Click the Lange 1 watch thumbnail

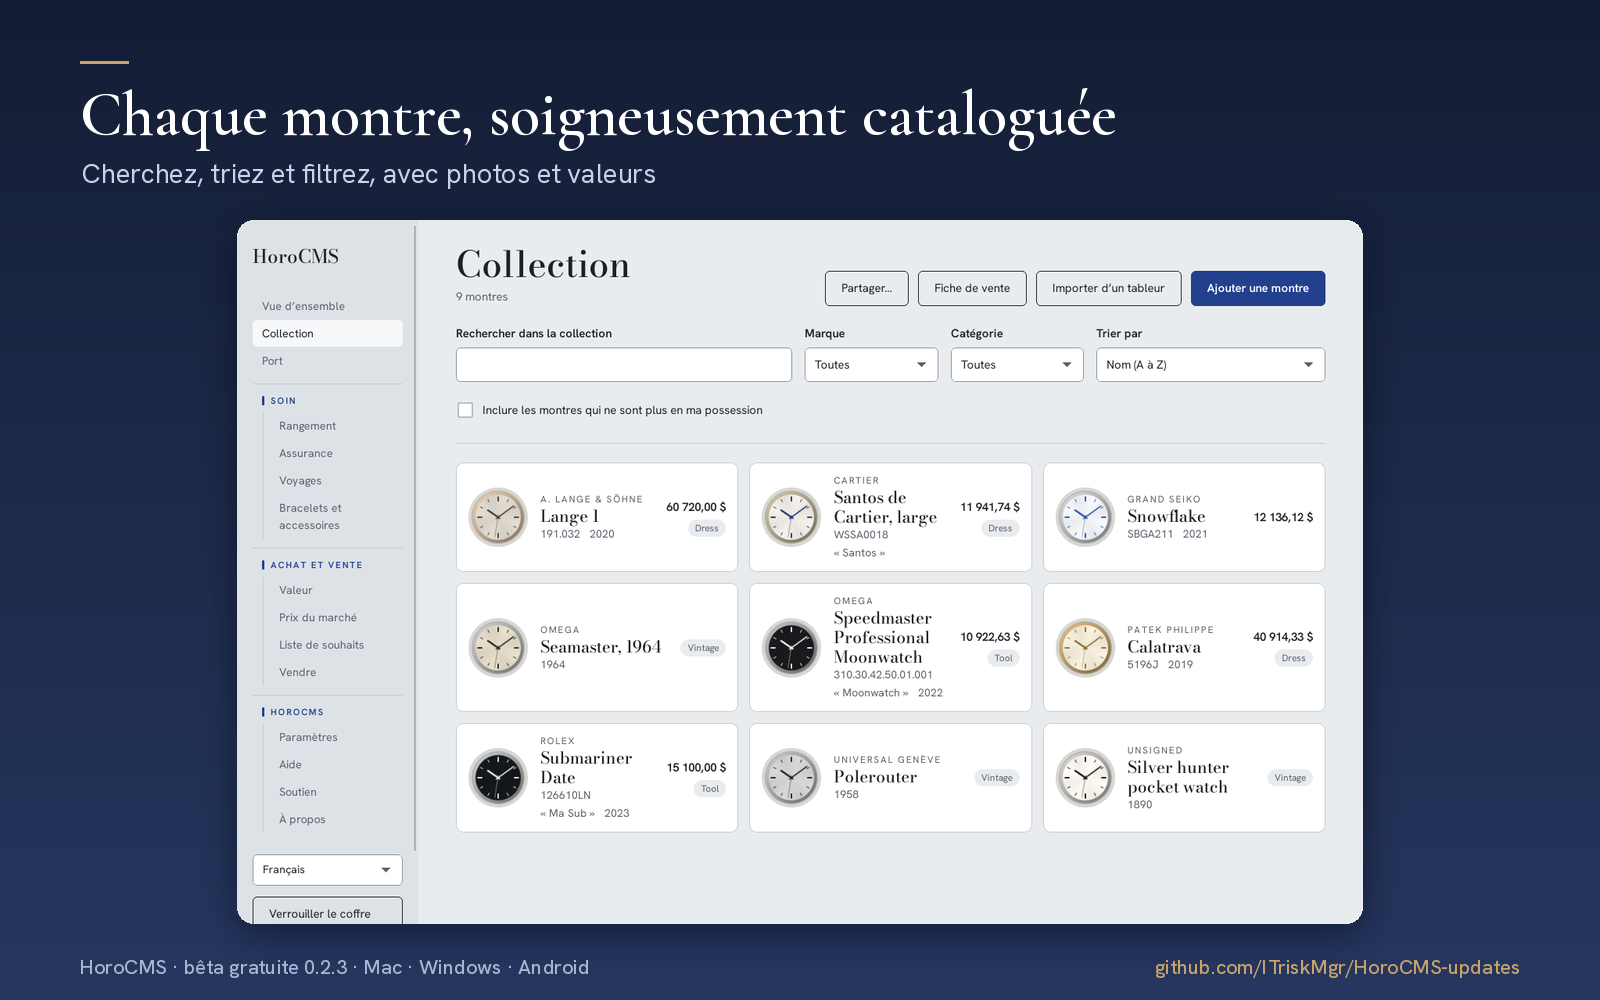click(x=498, y=517)
